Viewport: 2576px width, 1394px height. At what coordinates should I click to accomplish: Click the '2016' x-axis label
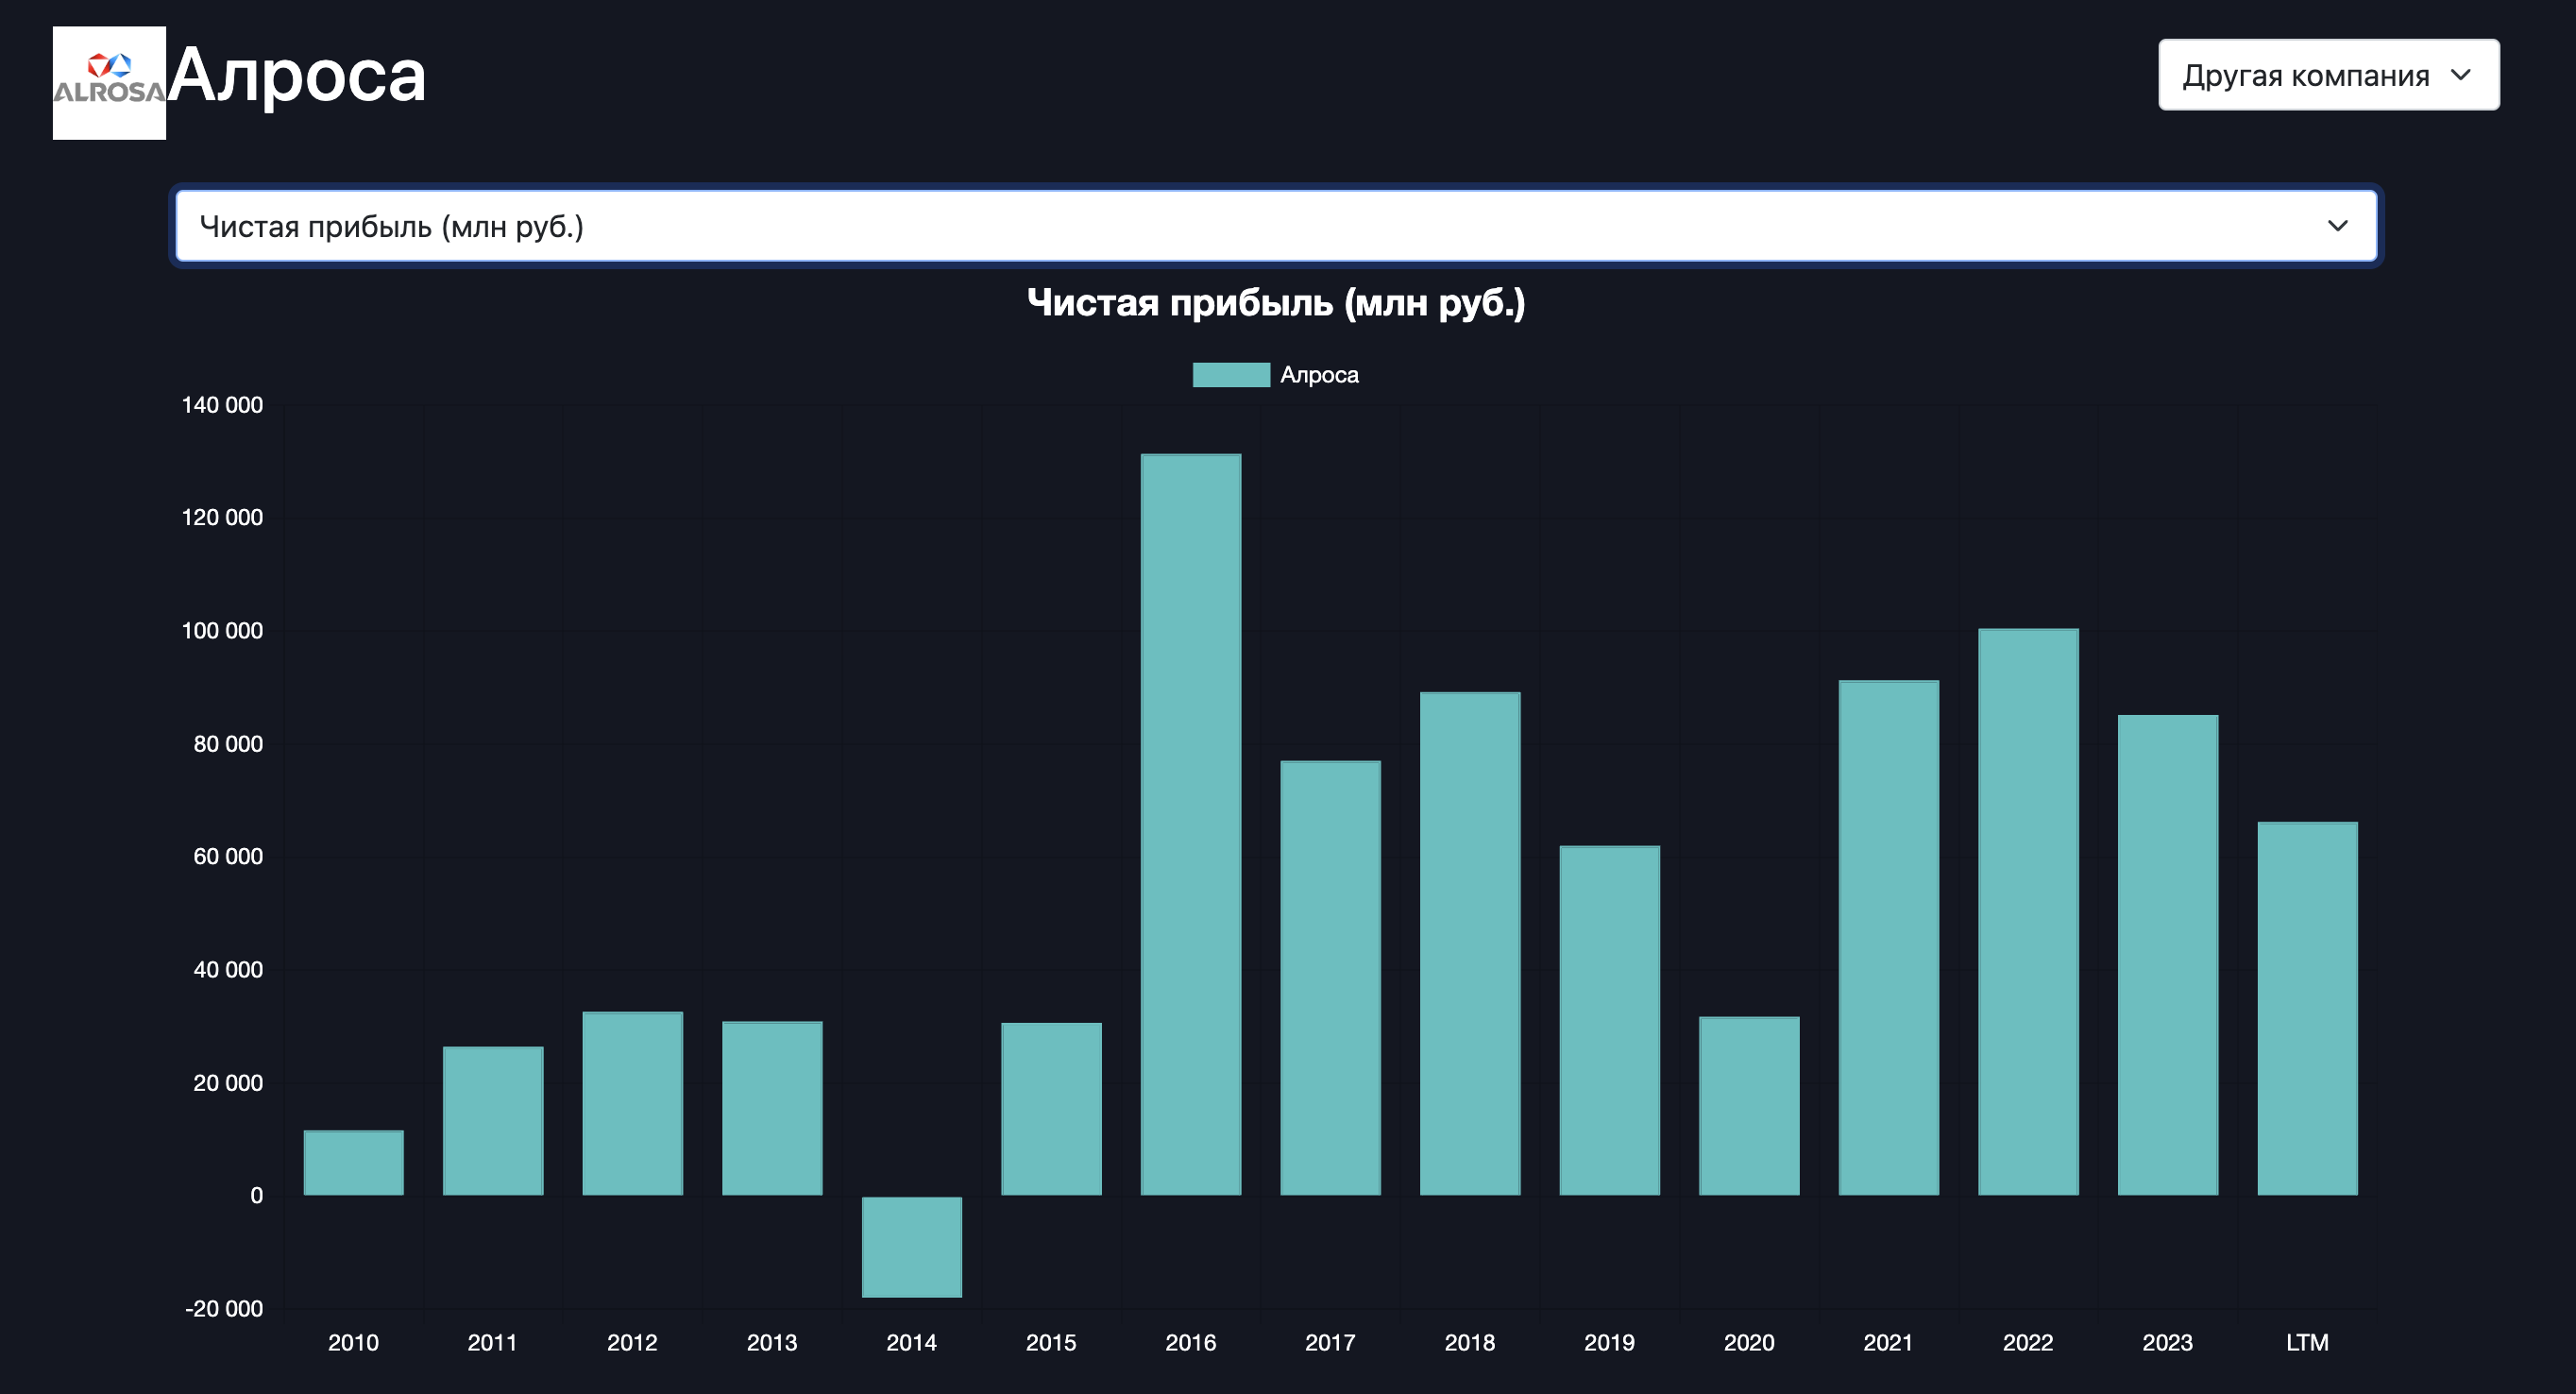pos(1191,1343)
